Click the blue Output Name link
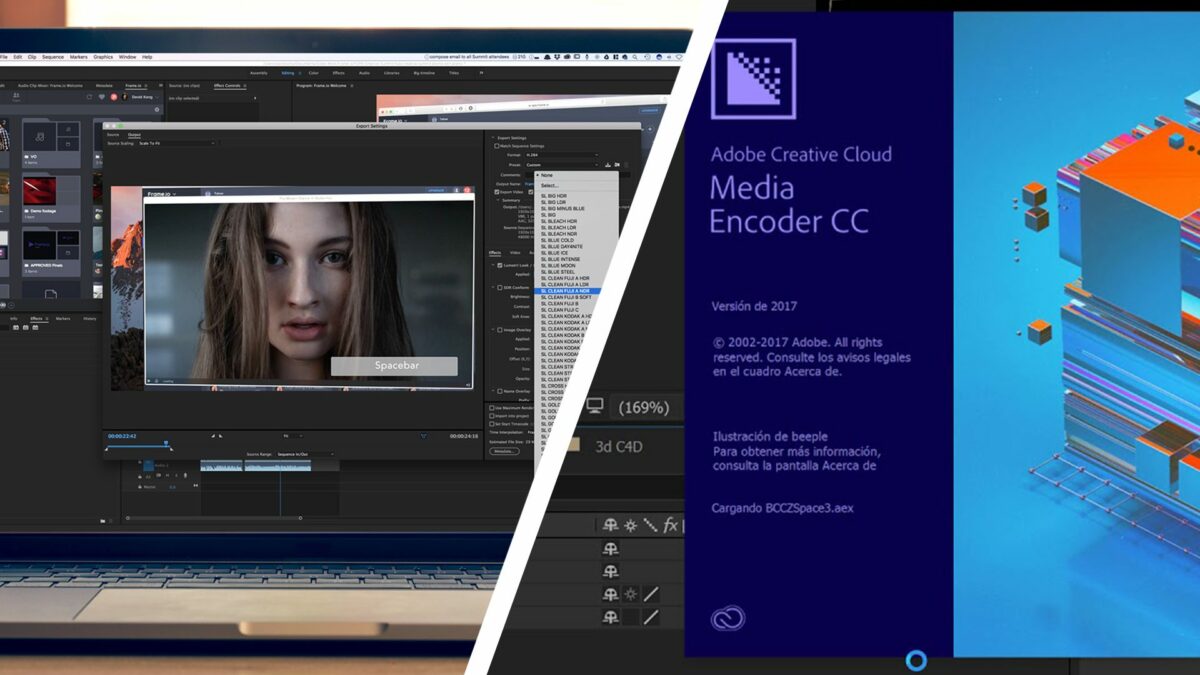Image resolution: width=1200 pixels, height=675 pixels. tap(529, 184)
